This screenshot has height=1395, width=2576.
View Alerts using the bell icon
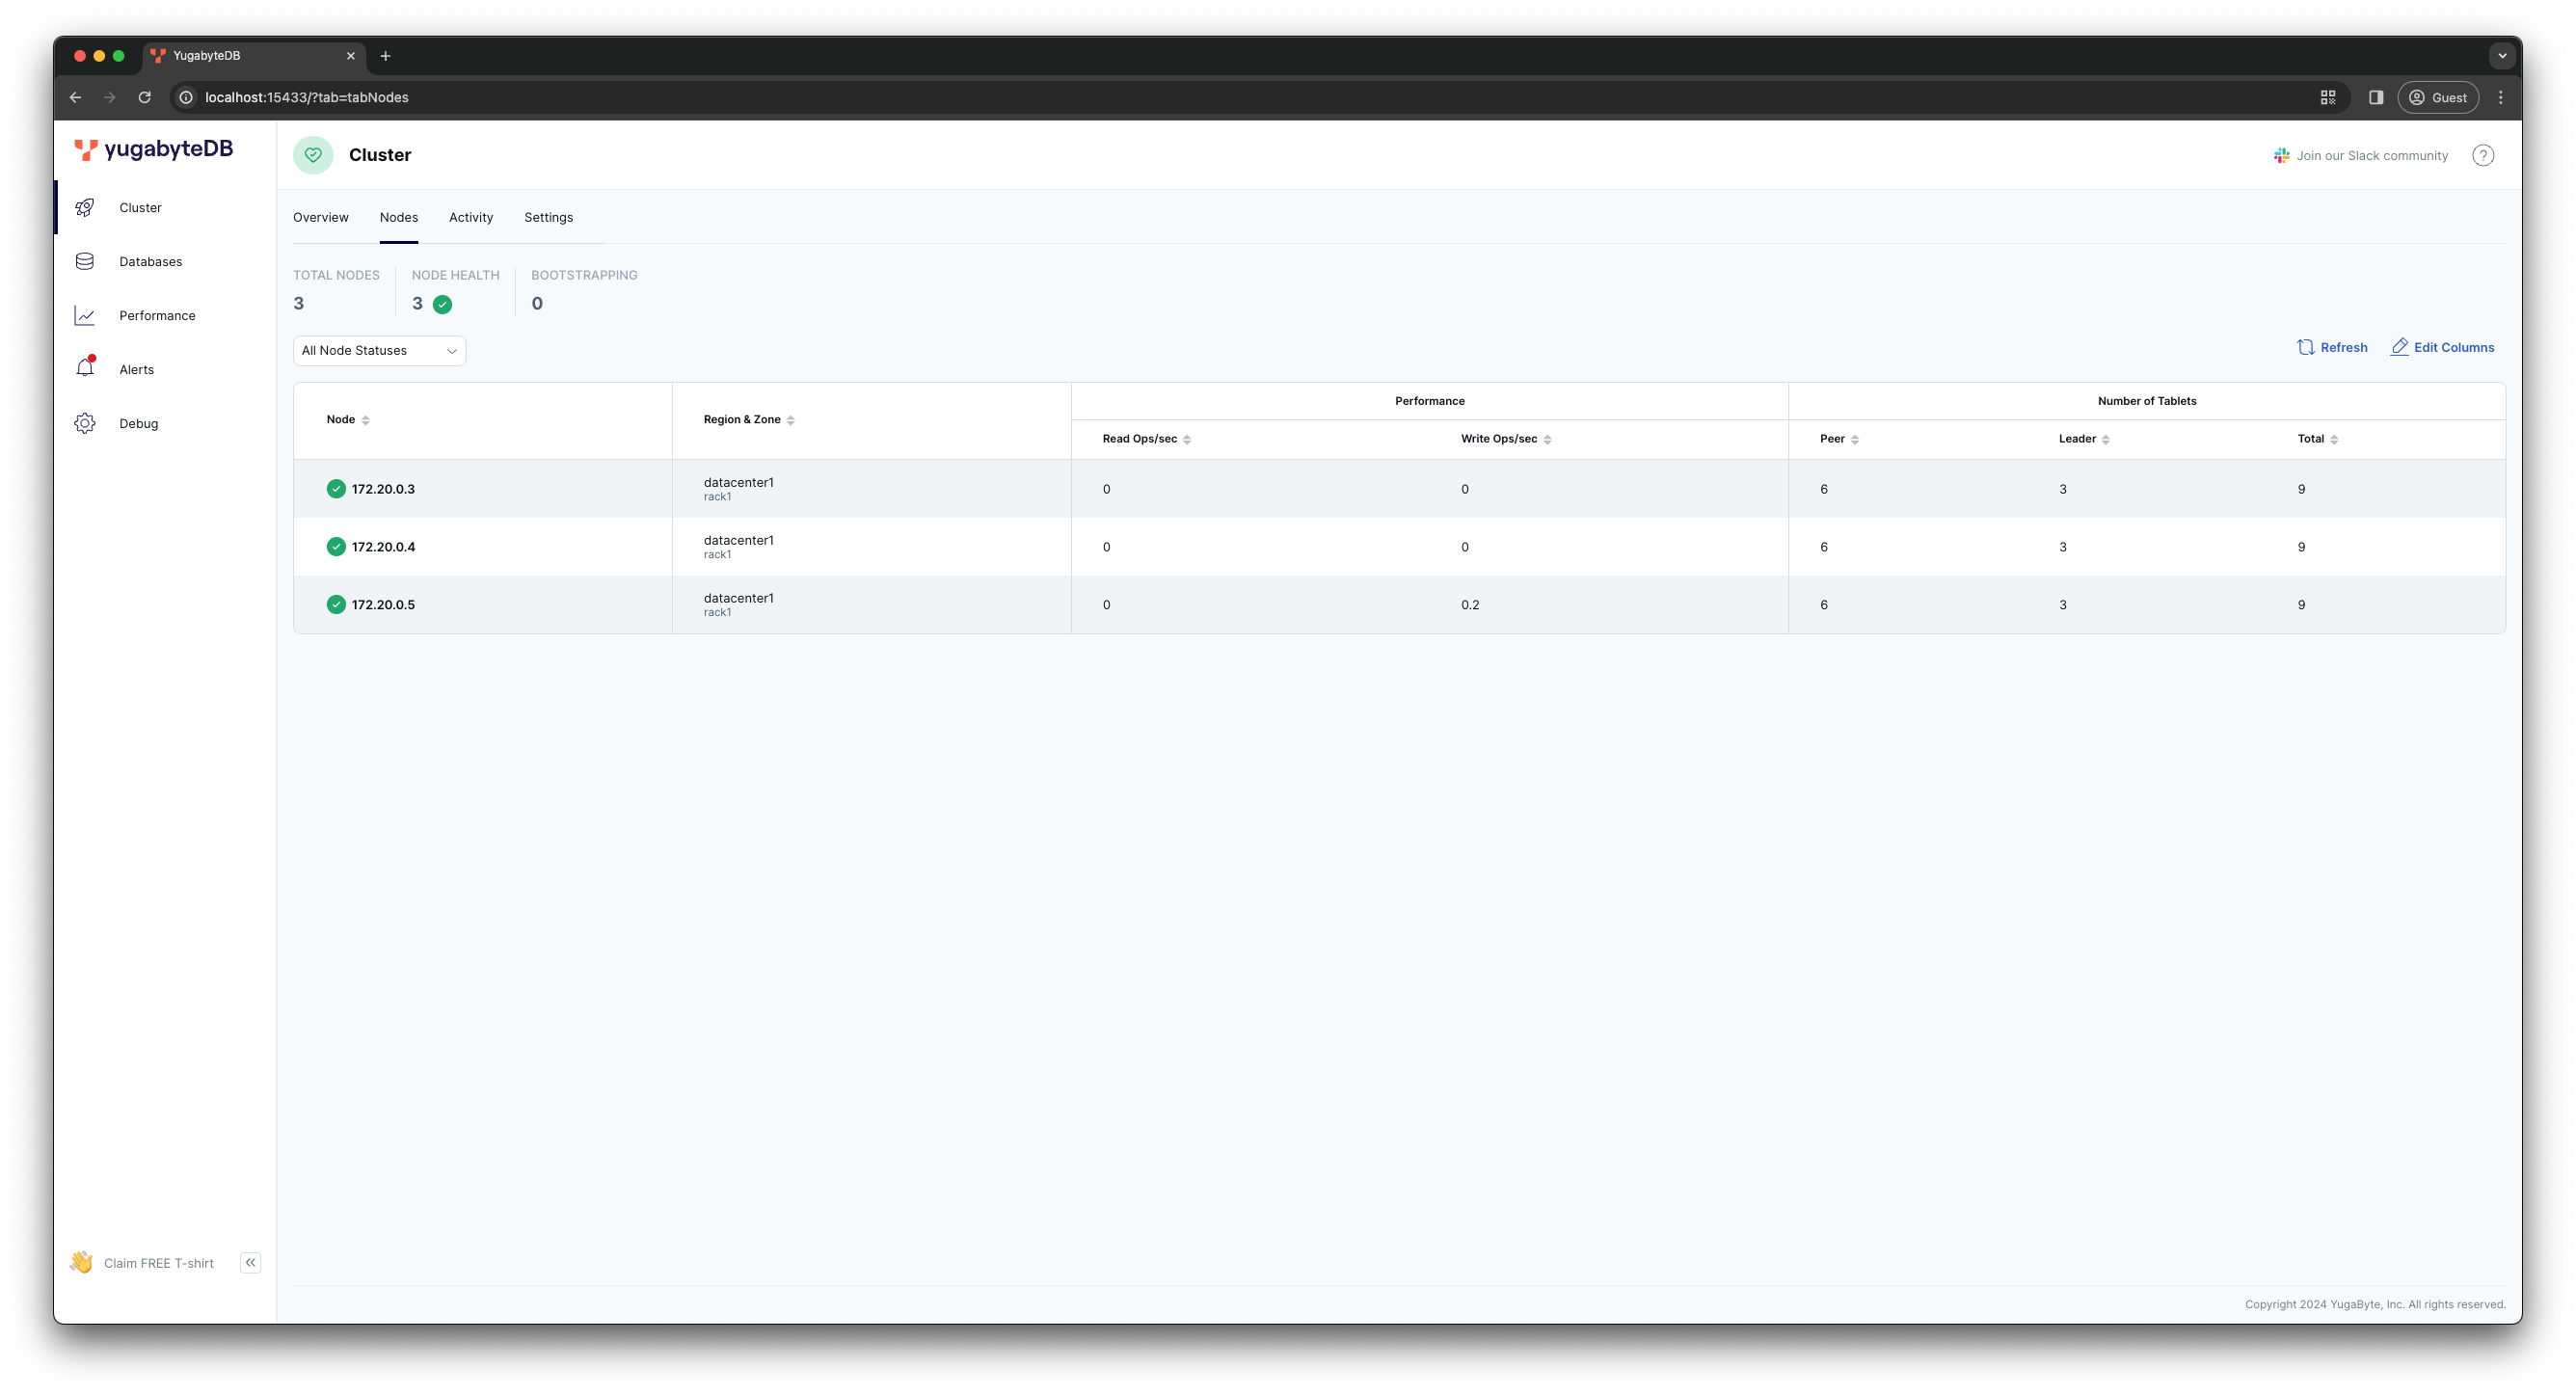pyautogui.click(x=85, y=368)
